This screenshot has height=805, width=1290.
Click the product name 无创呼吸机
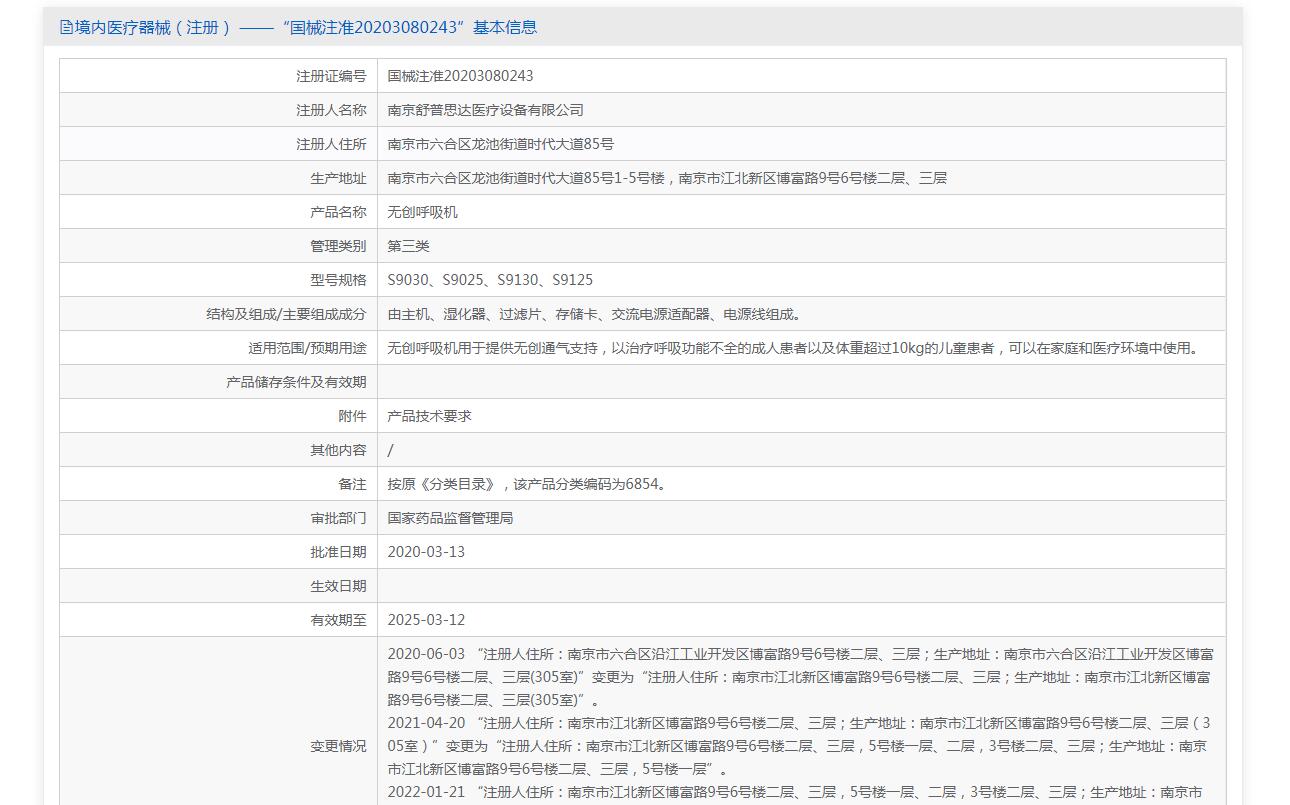[x=422, y=212]
